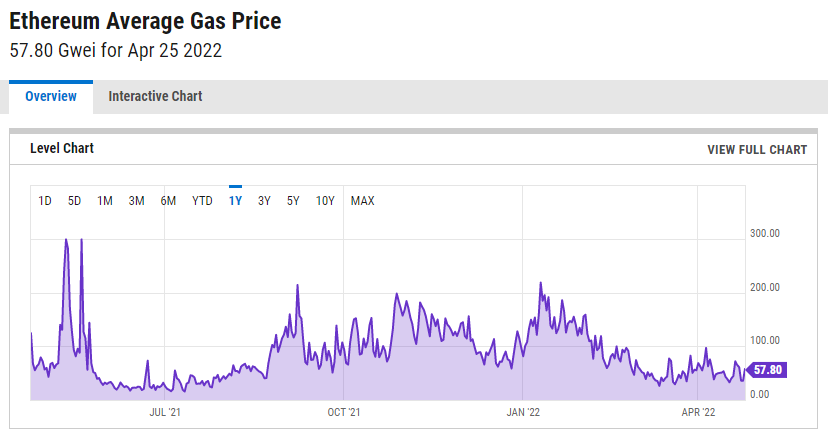
Task: Switch to the Overview tab
Action: tap(51, 97)
